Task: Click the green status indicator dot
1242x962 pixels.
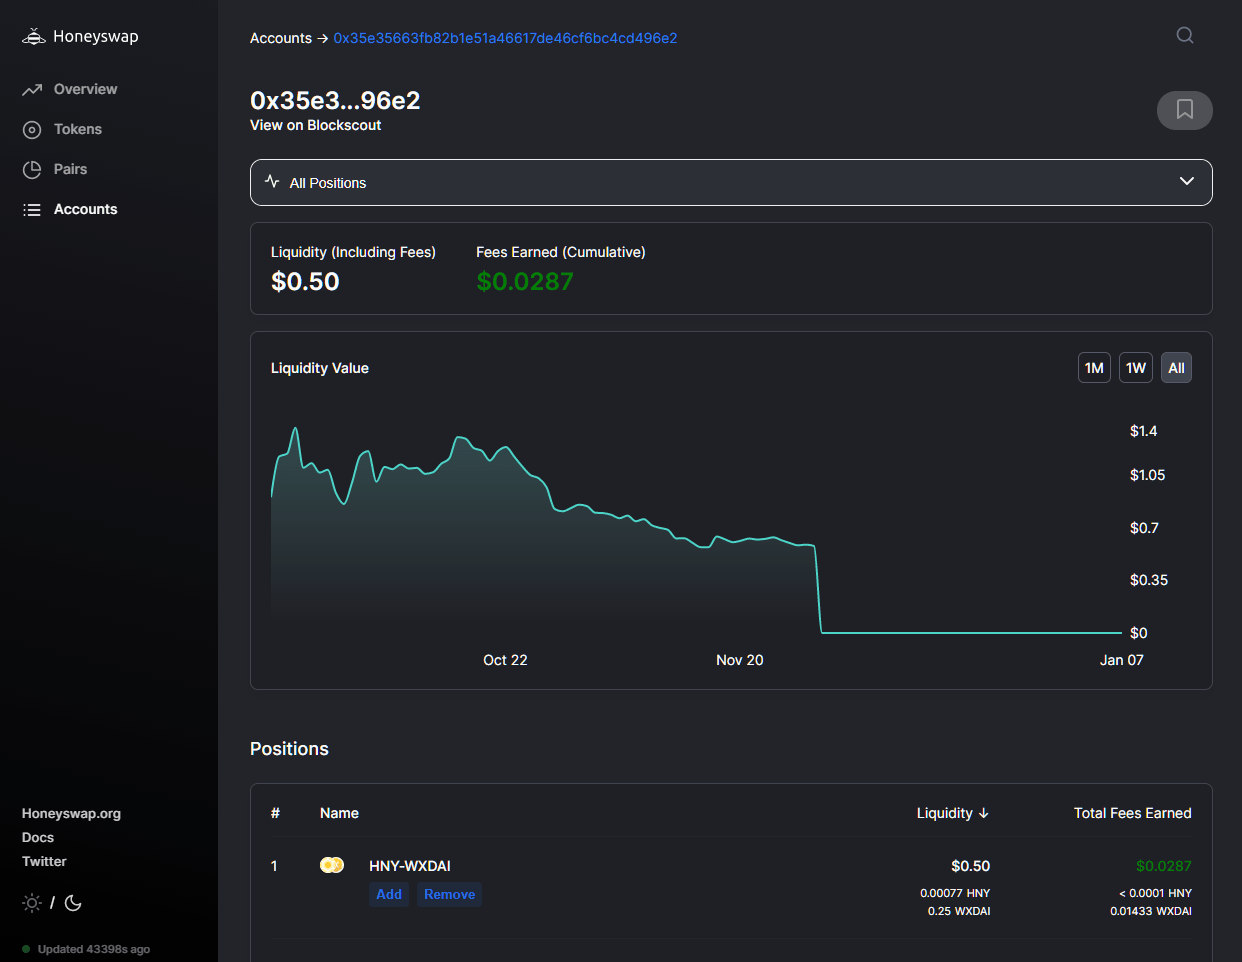Action: click(x=26, y=949)
